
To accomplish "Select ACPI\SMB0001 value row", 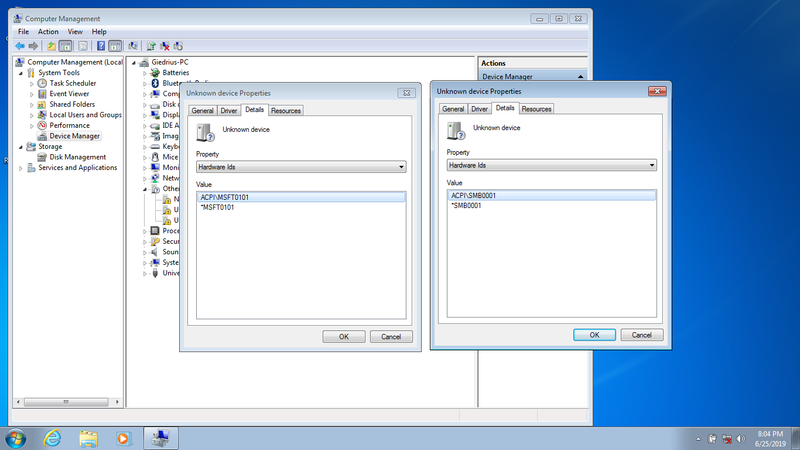I will pos(552,196).
